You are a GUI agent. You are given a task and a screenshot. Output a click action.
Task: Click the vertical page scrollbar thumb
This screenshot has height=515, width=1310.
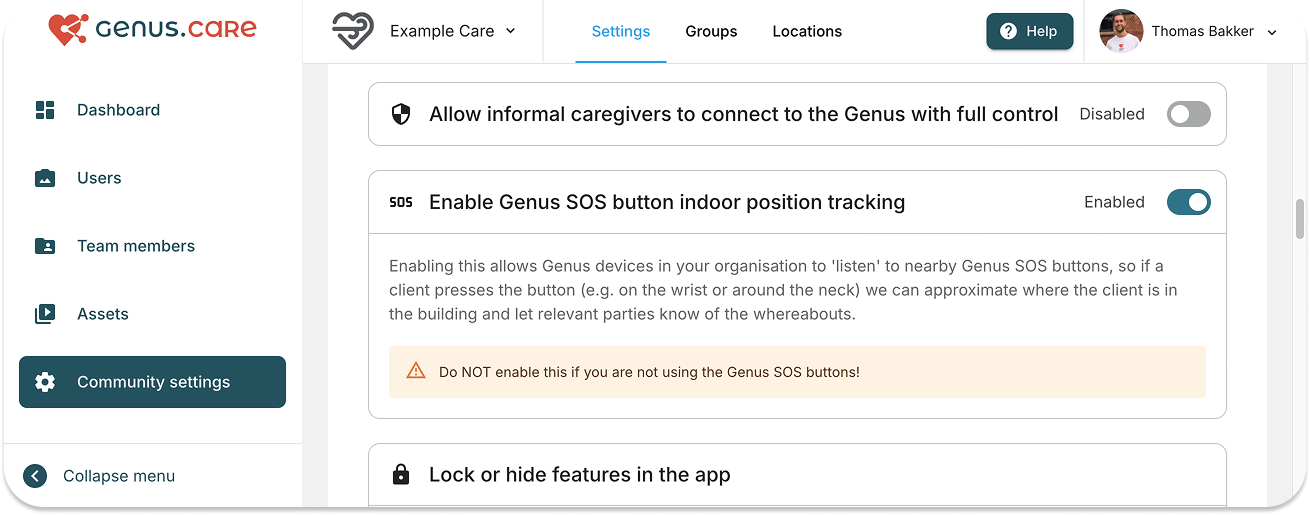(x=1300, y=219)
